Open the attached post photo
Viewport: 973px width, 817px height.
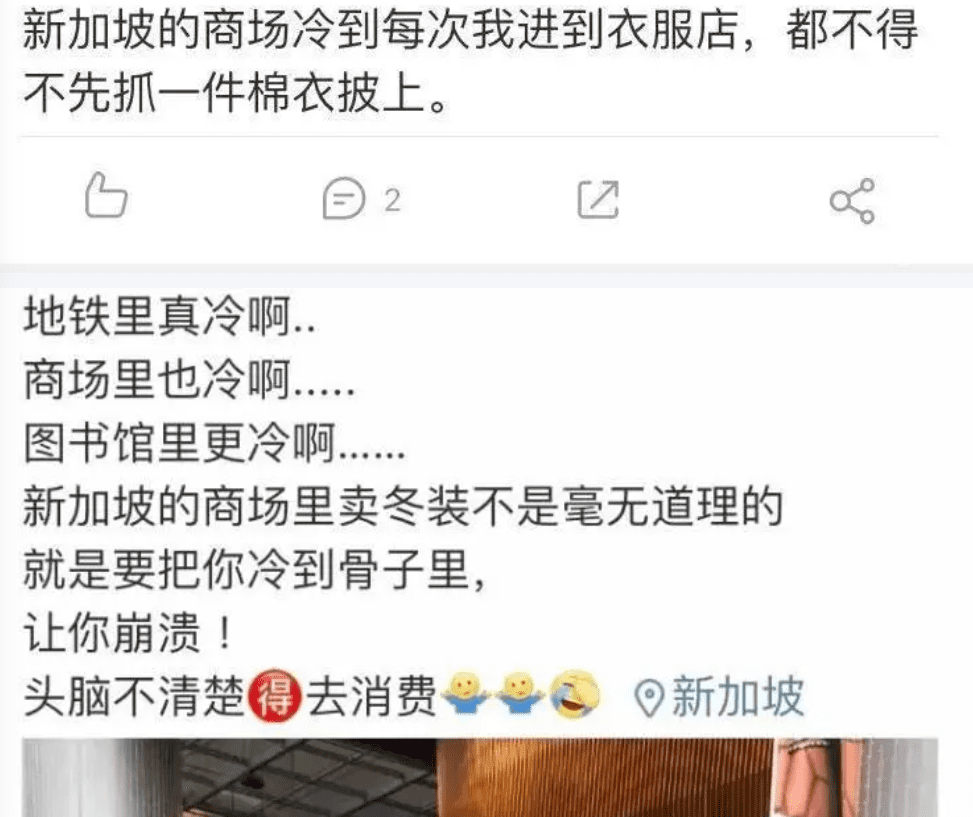pos(480,777)
